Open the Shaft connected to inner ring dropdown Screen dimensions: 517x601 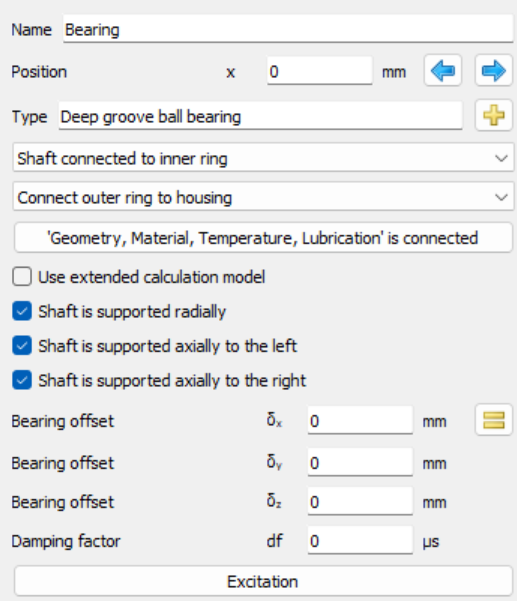pyautogui.click(x=263, y=158)
